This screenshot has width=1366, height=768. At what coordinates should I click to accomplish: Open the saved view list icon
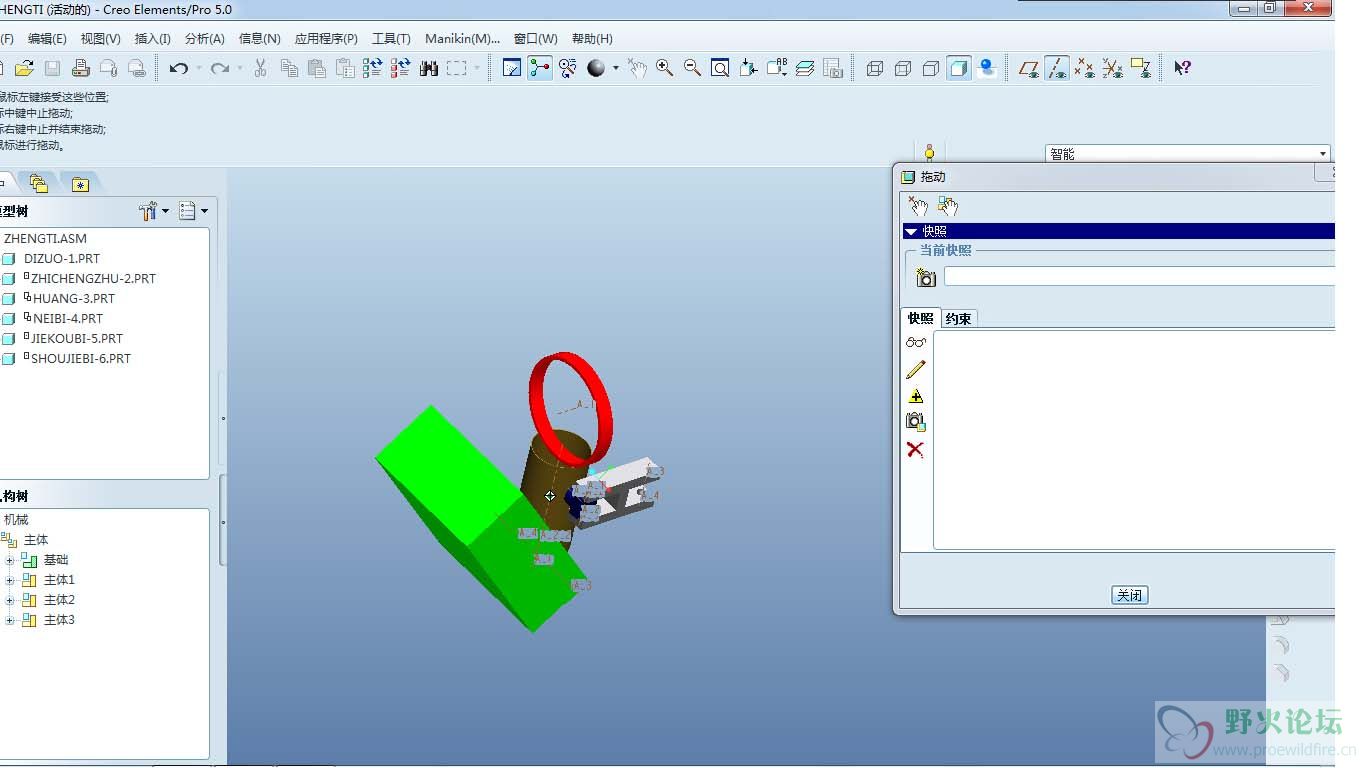pos(777,68)
